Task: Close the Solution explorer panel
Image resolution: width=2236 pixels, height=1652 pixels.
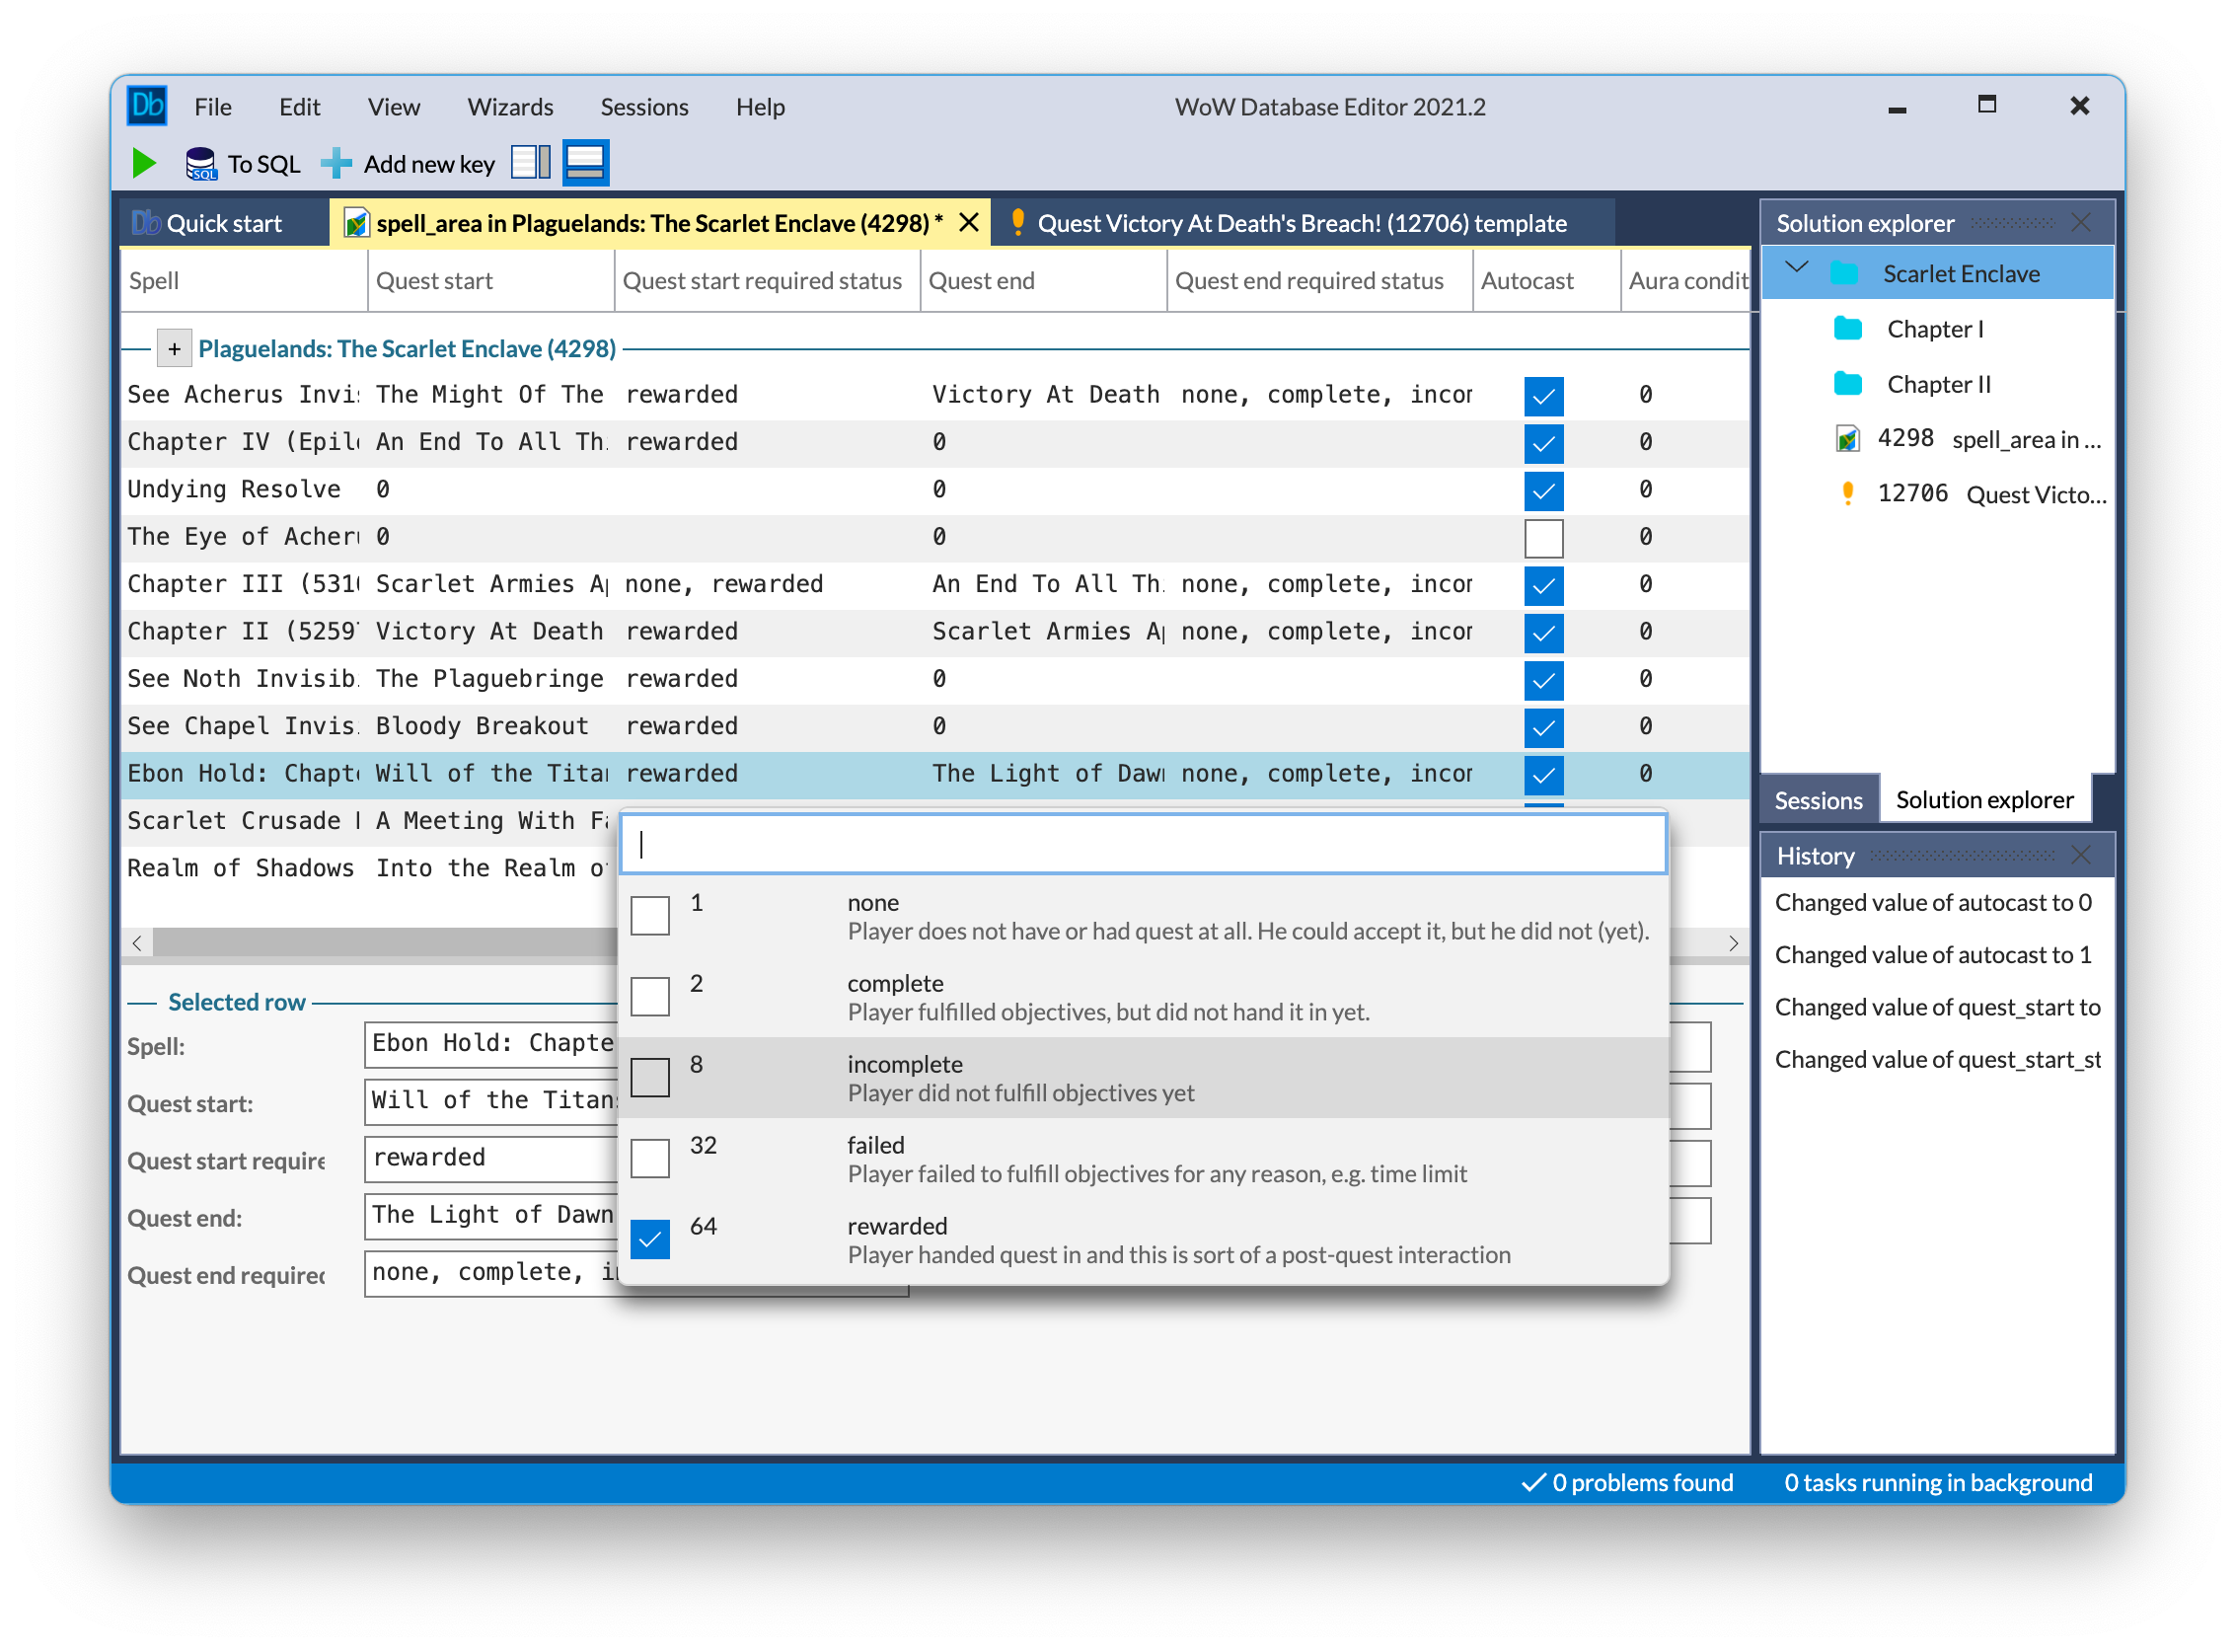Action: [2081, 223]
